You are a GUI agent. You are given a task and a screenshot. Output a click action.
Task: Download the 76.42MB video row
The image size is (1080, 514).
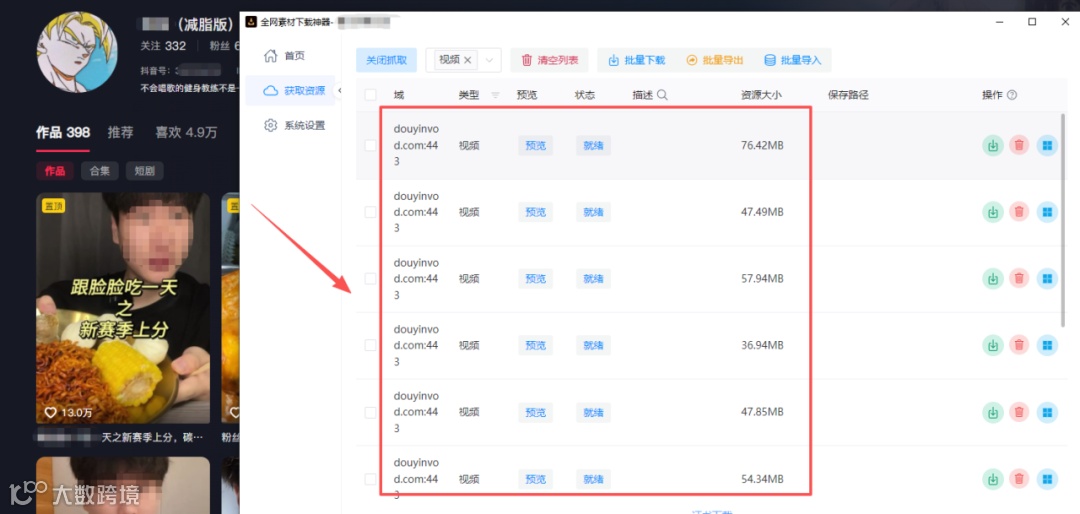993,145
